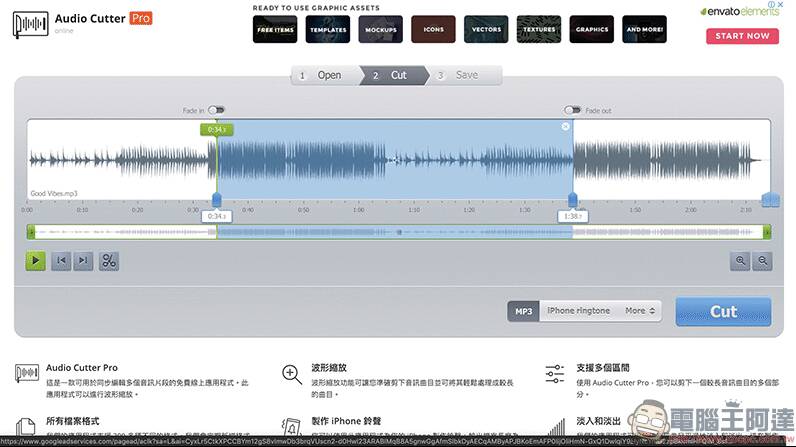Click the handle at waveform's right end
This screenshot has width=796, height=447.
[x=771, y=200]
